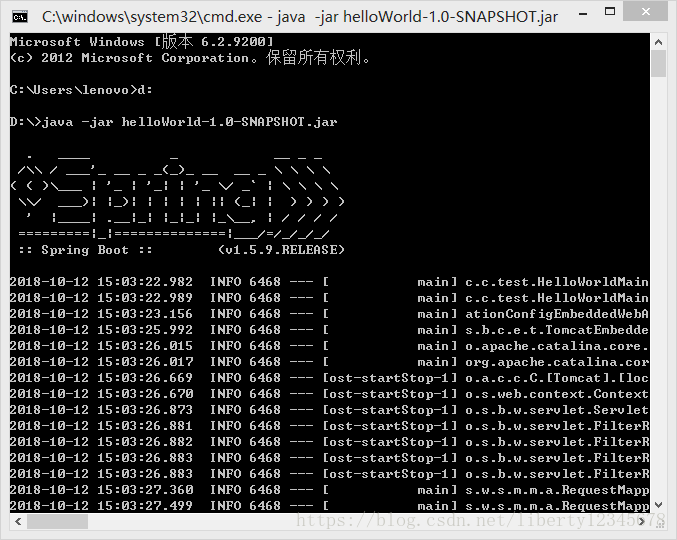Click the 'o.s.web.context.Context' logger name

pyautogui.click(x=557, y=394)
